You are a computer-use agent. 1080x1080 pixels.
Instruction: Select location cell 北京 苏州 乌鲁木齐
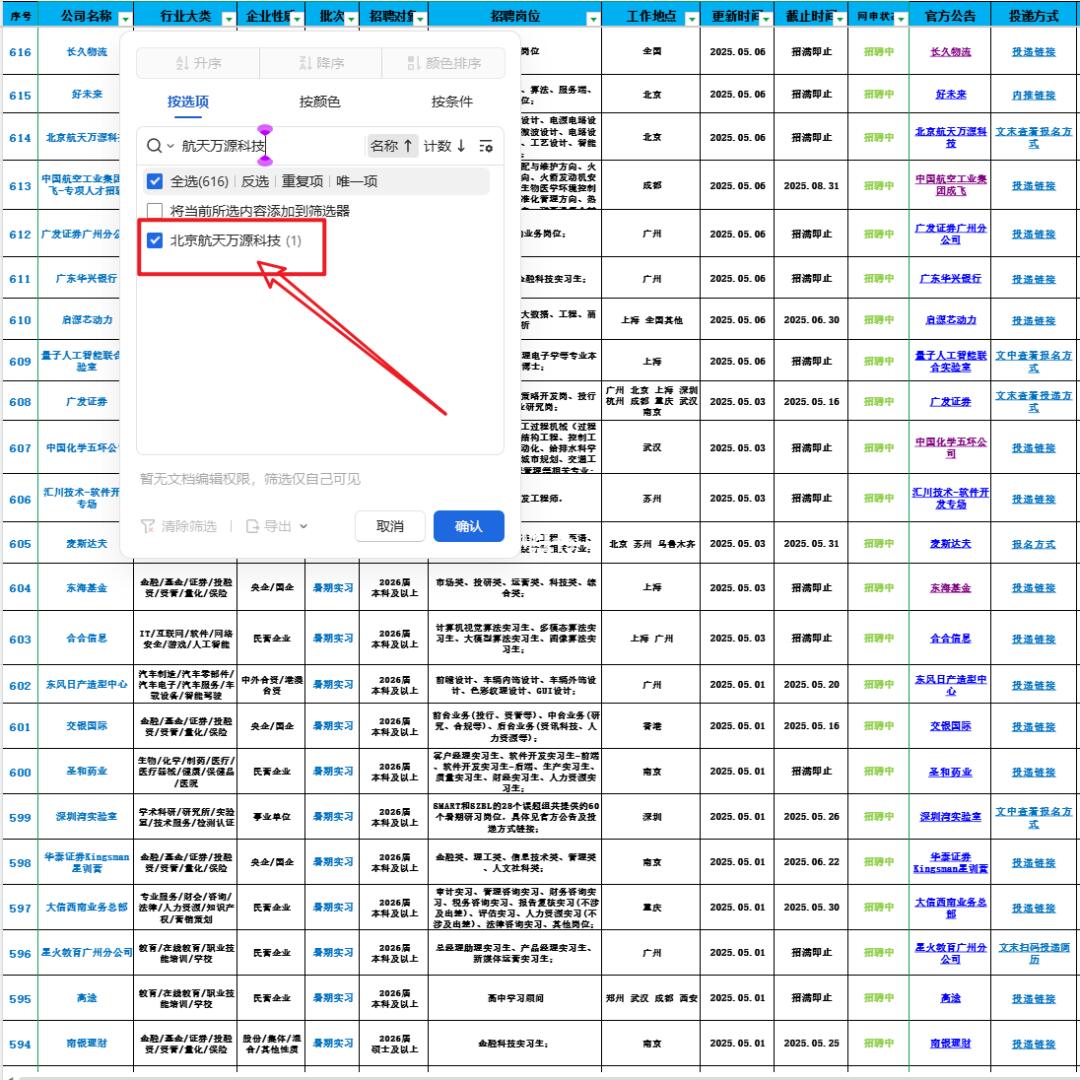coord(651,543)
